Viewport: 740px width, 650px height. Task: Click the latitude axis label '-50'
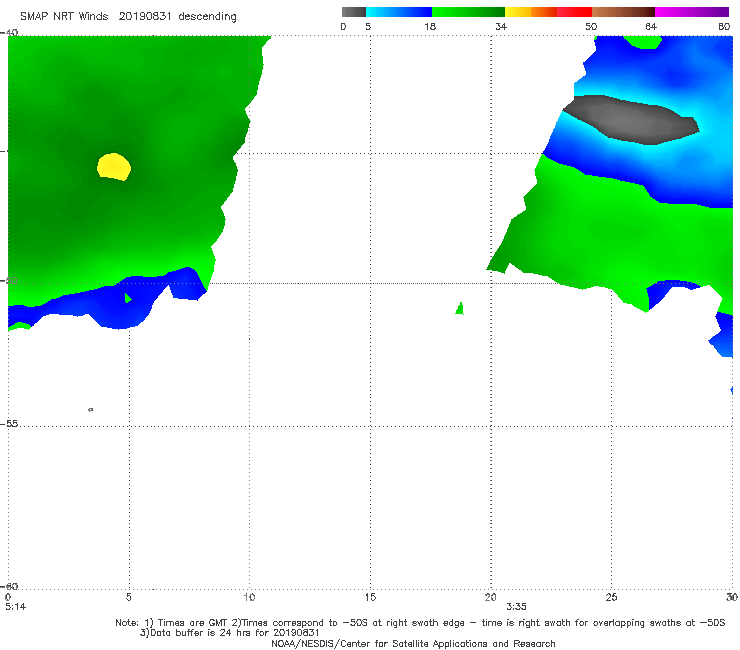tap(10, 280)
